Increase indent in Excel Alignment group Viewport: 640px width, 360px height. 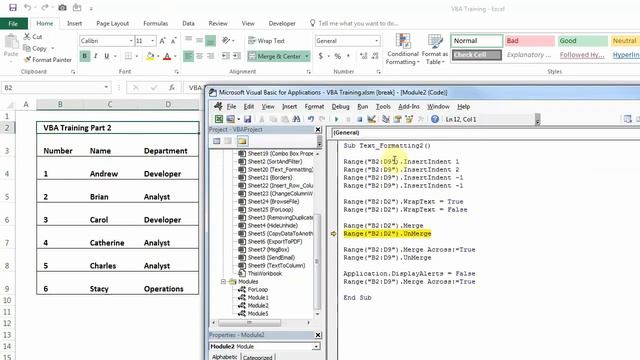237,56
